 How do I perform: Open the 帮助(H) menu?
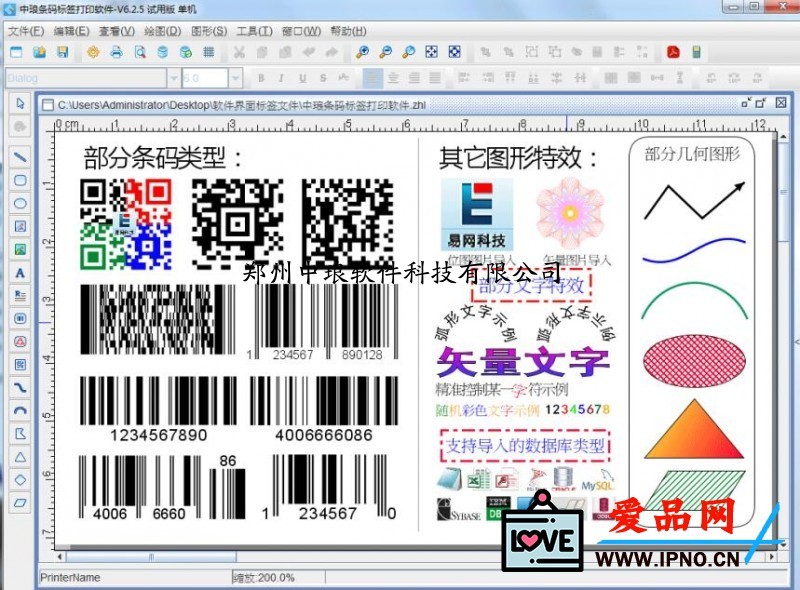pos(348,31)
